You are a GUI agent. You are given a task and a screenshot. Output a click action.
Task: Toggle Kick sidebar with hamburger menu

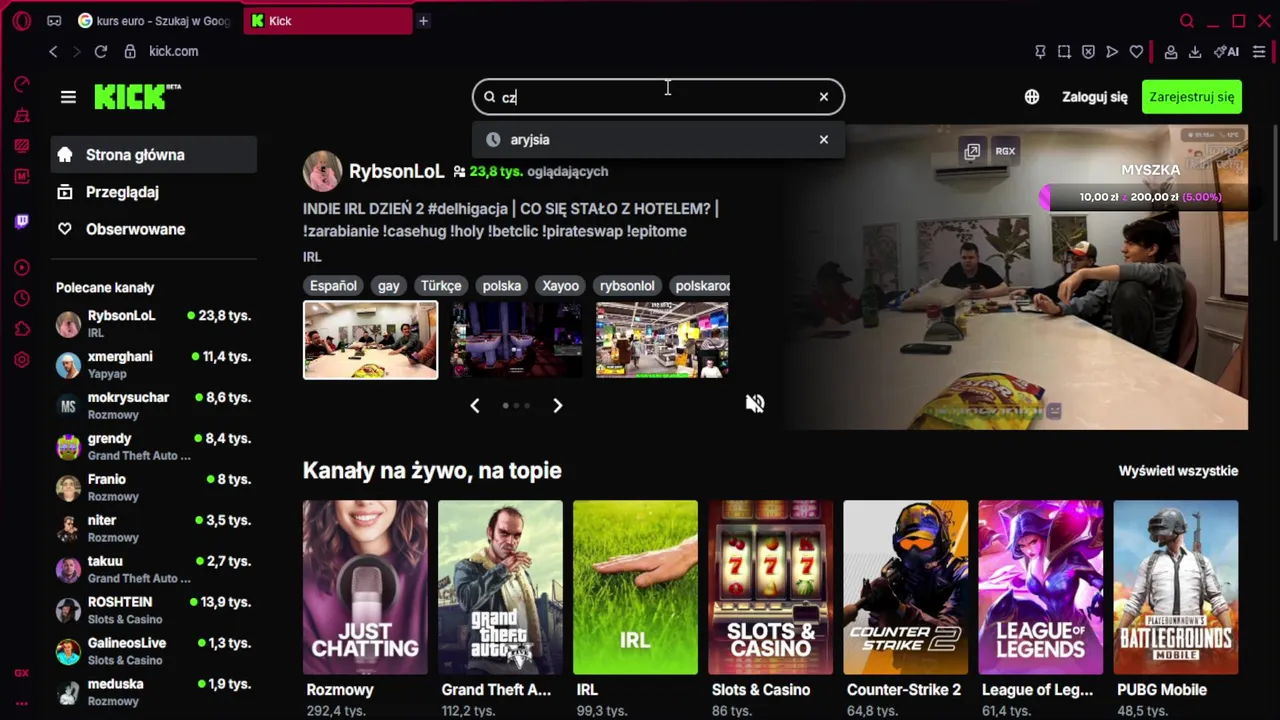tap(68, 97)
